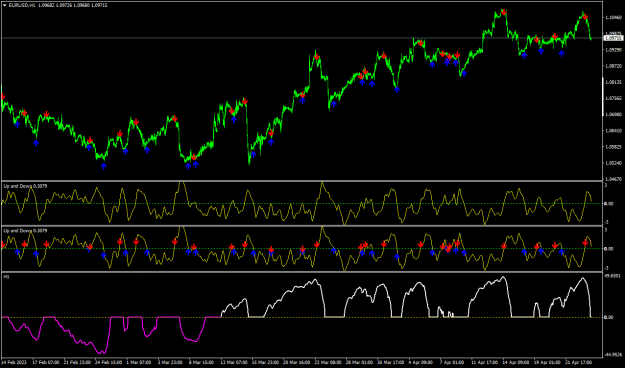Image resolution: width=625 pixels, height=368 pixels.
Task: Click the 21 Feb 23:00 time label
Action: point(77,362)
